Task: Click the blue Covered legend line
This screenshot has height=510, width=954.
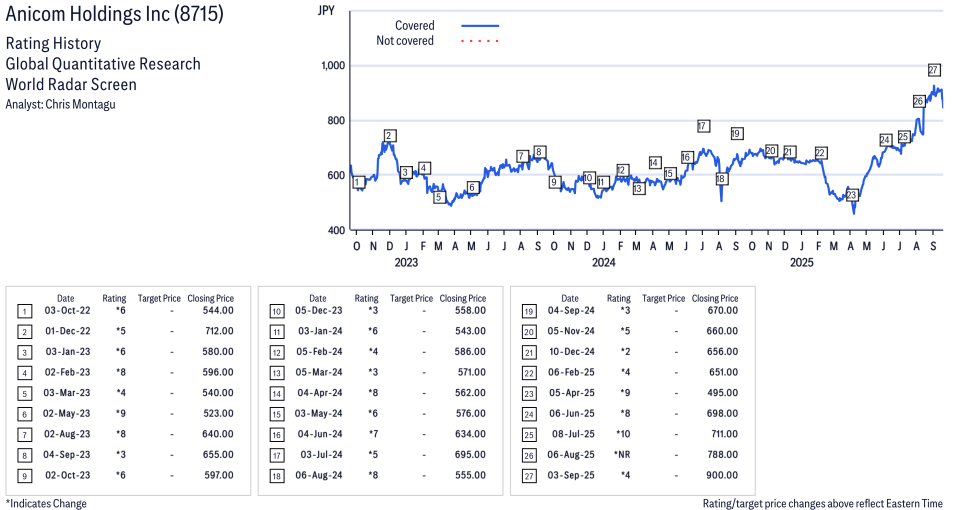Action: (480, 26)
